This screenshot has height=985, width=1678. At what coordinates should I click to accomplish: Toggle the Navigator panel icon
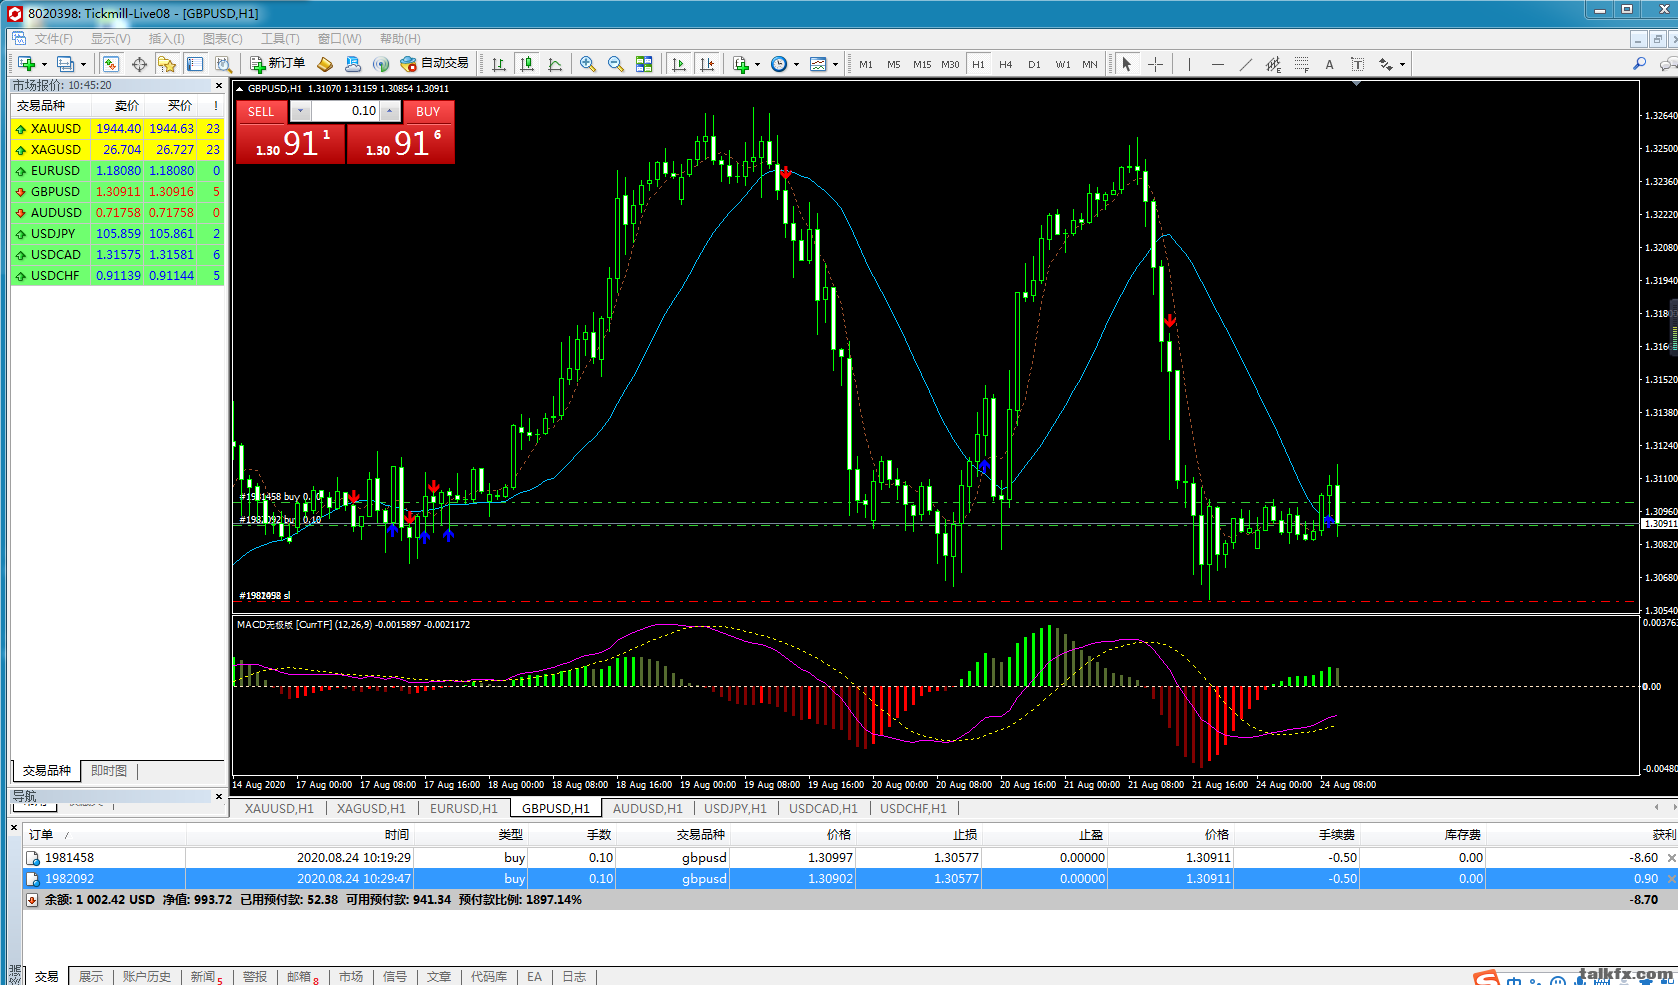167,64
